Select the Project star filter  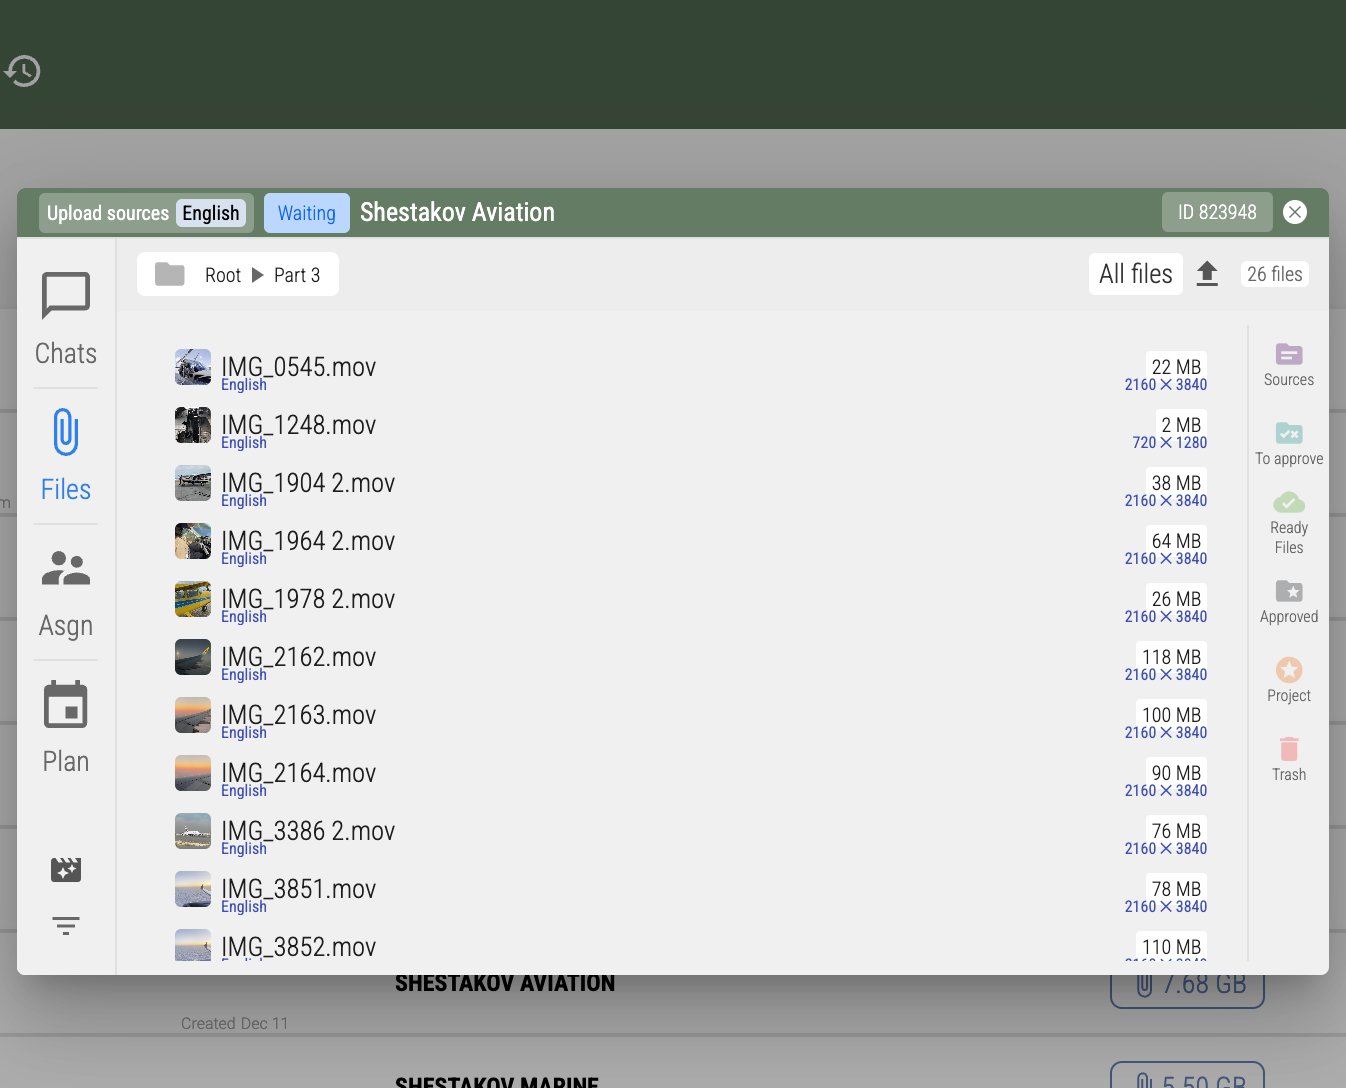(1288, 680)
